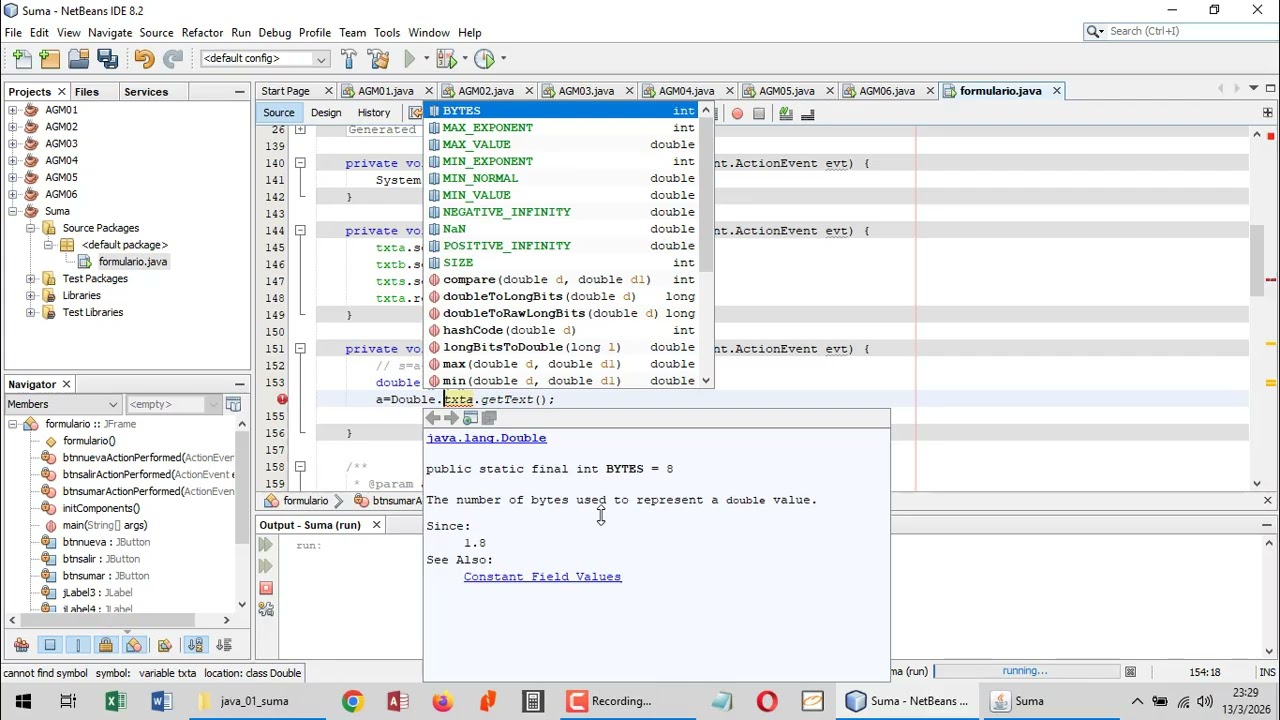Toggle Show Inner Classes in Navigator
Image resolution: width=1280 pixels, height=720 pixels.
(135, 645)
